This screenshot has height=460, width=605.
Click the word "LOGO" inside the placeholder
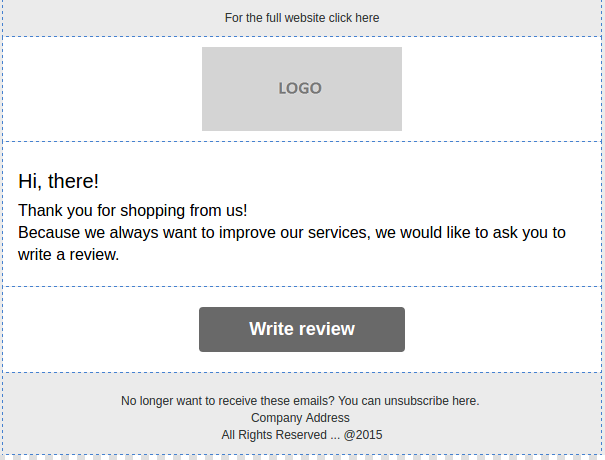300,88
